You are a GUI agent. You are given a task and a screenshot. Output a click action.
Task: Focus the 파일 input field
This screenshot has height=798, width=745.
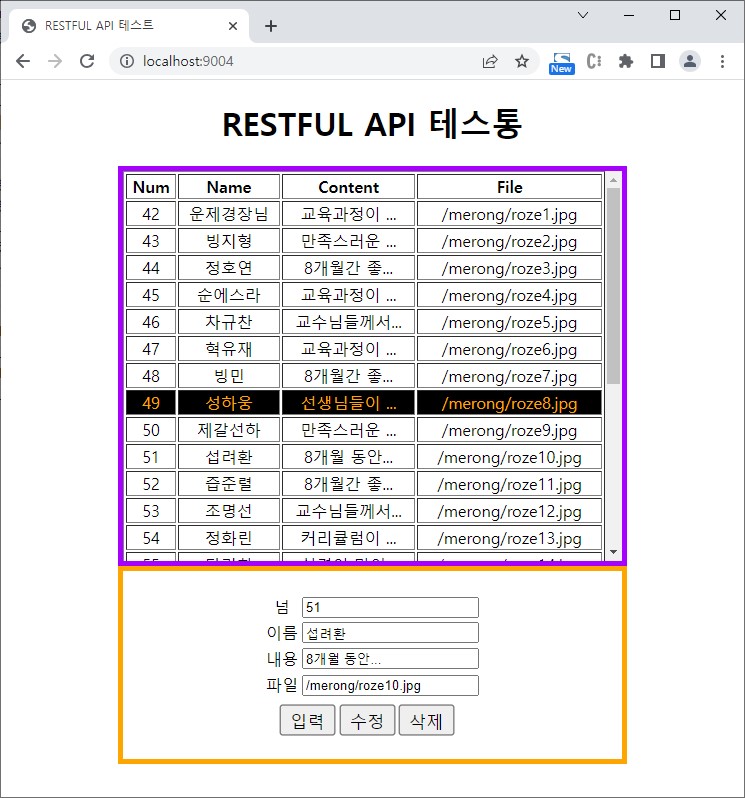pyautogui.click(x=390, y=685)
